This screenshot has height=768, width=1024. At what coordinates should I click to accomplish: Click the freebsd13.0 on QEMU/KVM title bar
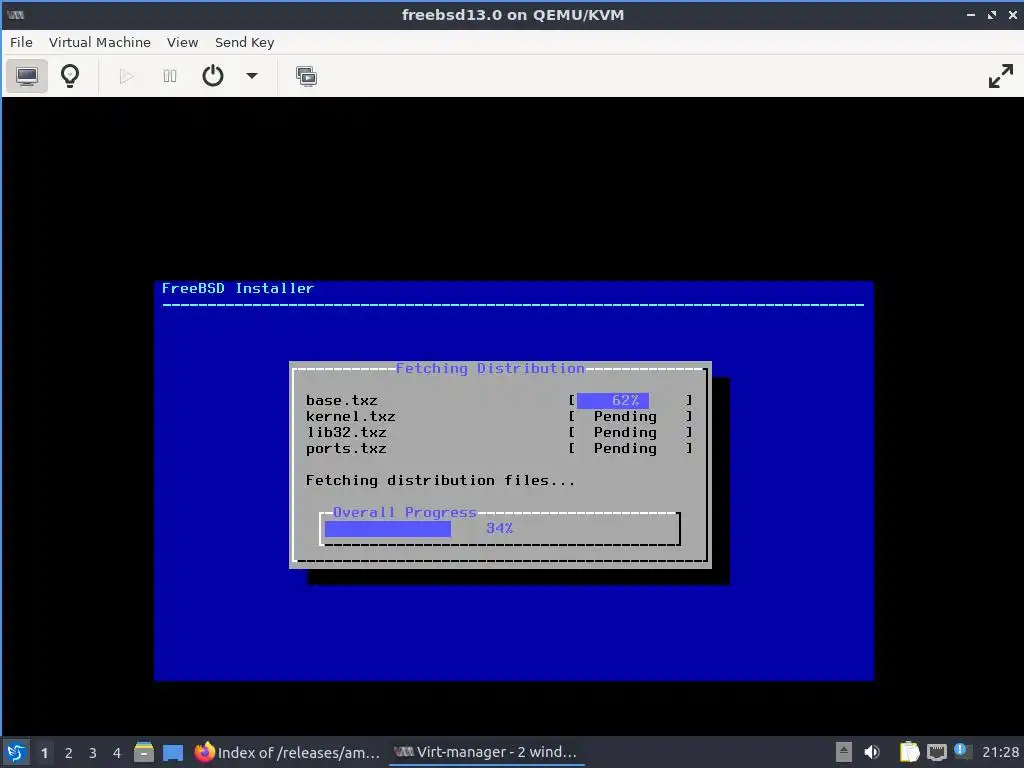click(x=513, y=14)
